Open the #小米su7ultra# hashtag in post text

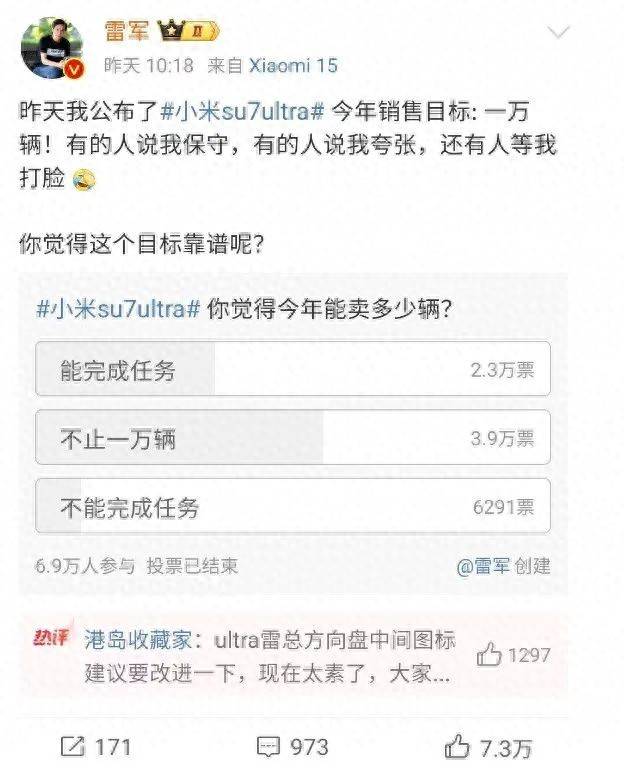pyautogui.click(x=242, y=112)
